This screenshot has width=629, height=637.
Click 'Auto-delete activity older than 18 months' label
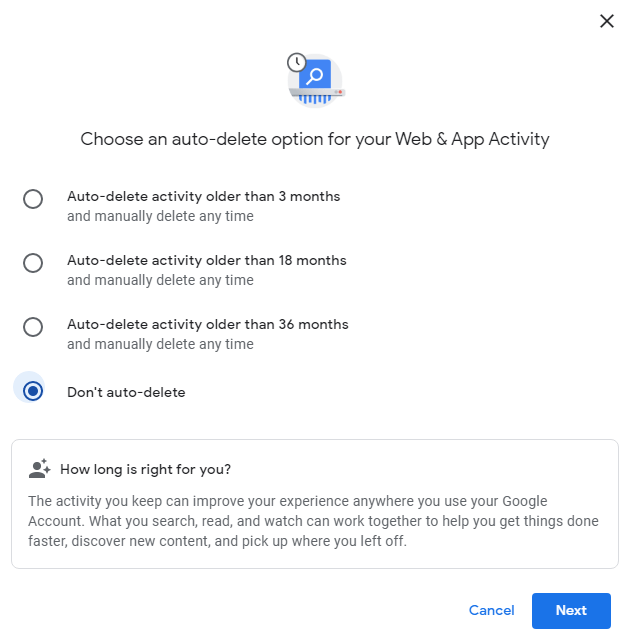pyautogui.click(x=207, y=260)
